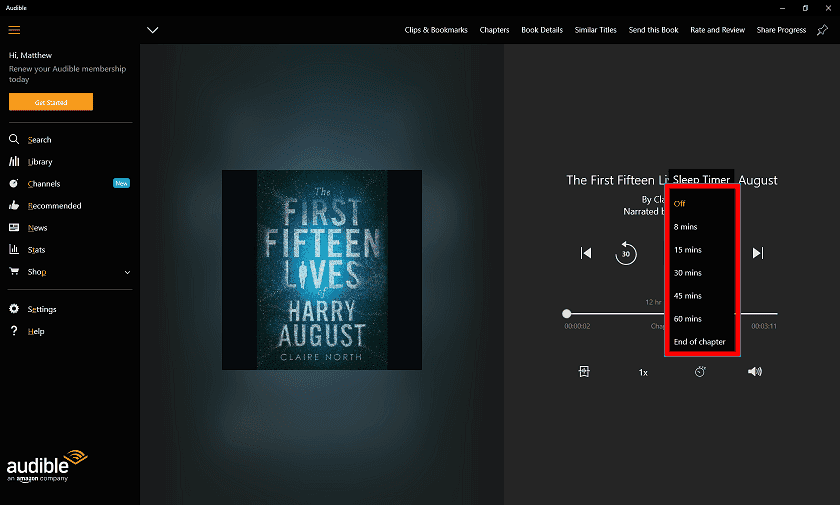
Task: Open Recommended label
Action: [55, 206]
